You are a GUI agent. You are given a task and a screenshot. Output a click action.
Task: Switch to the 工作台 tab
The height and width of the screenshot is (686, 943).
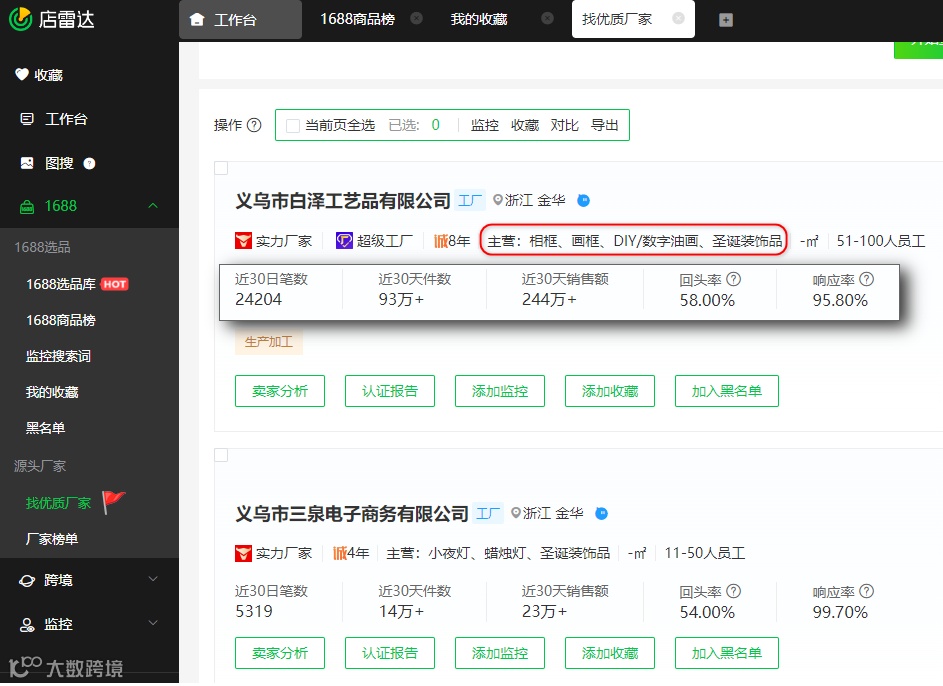pyautogui.click(x=241, y=20)
